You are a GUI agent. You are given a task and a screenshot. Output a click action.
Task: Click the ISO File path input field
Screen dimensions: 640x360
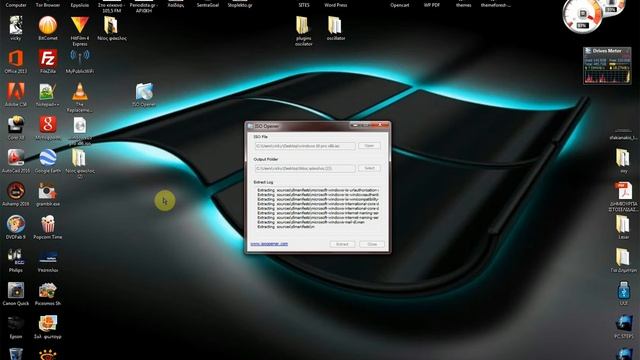[x=304, y=146]
